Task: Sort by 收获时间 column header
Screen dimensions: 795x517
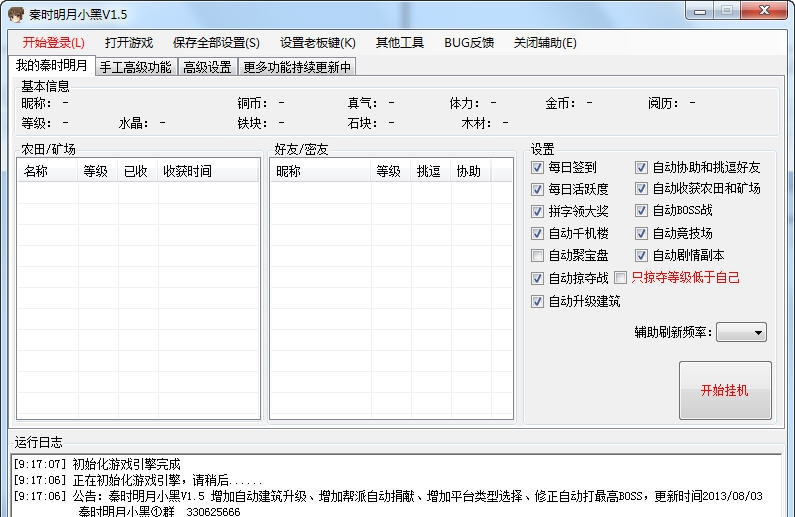Action: pos(208,171)
